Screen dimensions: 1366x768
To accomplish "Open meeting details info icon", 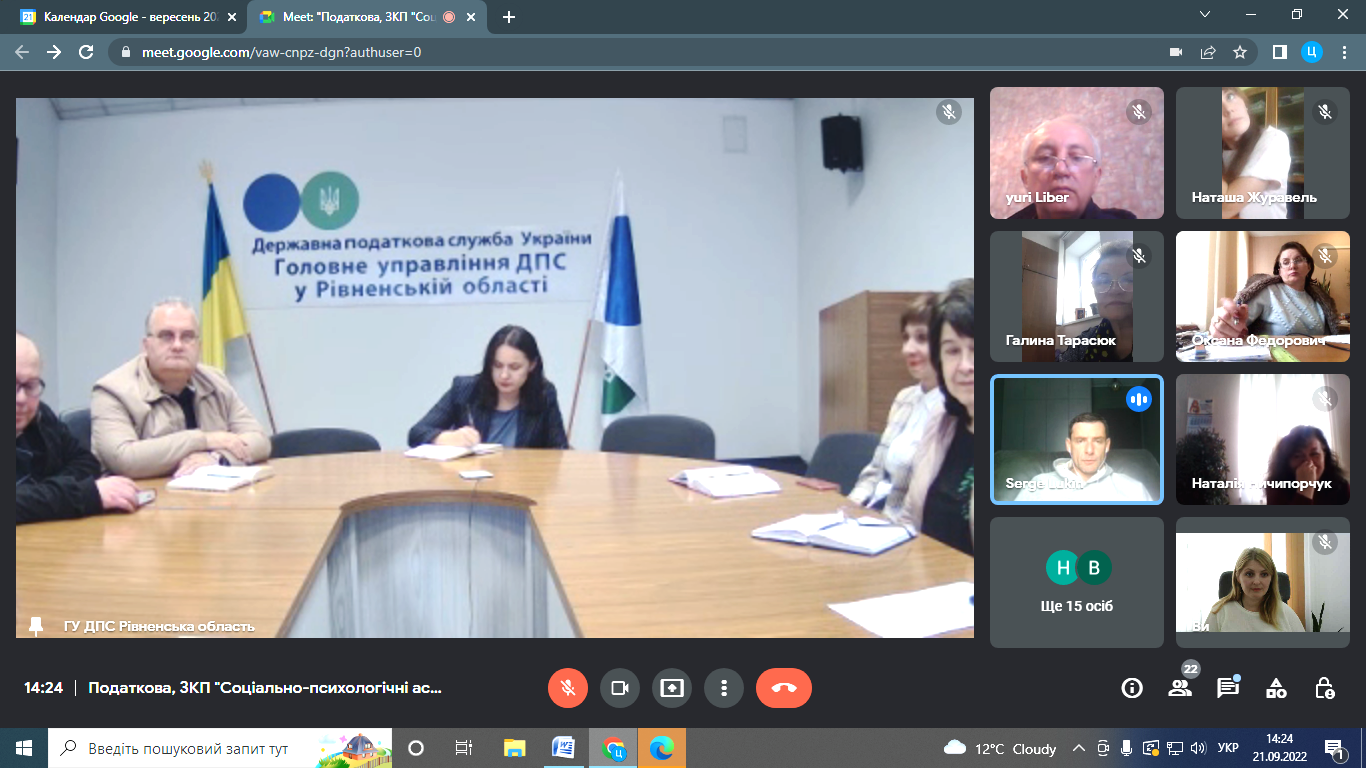I will click(1132, 688).
